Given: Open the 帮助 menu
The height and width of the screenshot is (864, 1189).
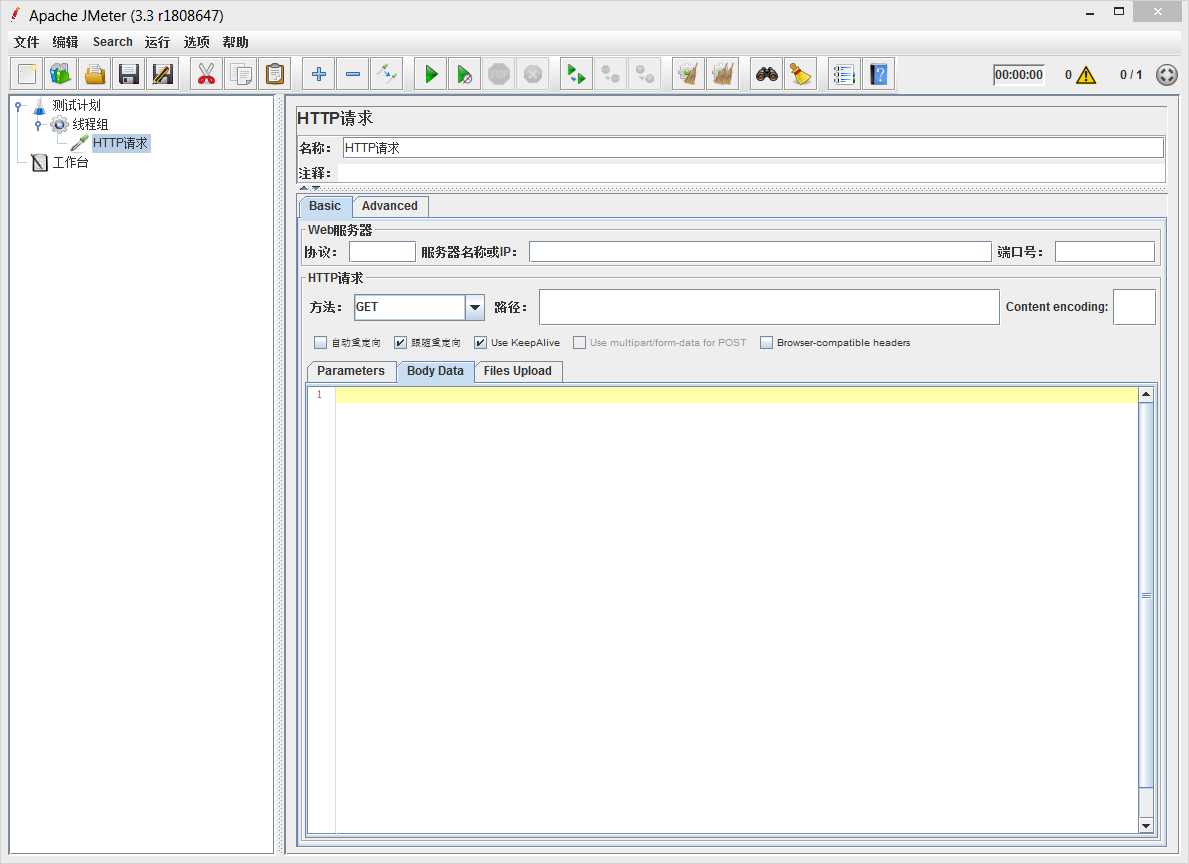Looking at the screenshot, I should [235, 42].
